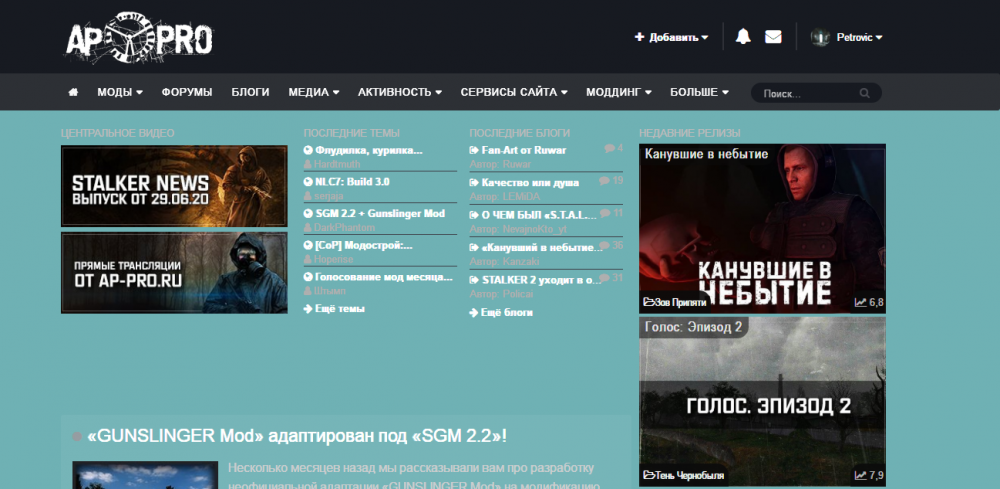Open the «GUNSLINGER Mod» адаптирован под «SGM 2.2» article
The image size is (1000, 489).
point(297,437)
